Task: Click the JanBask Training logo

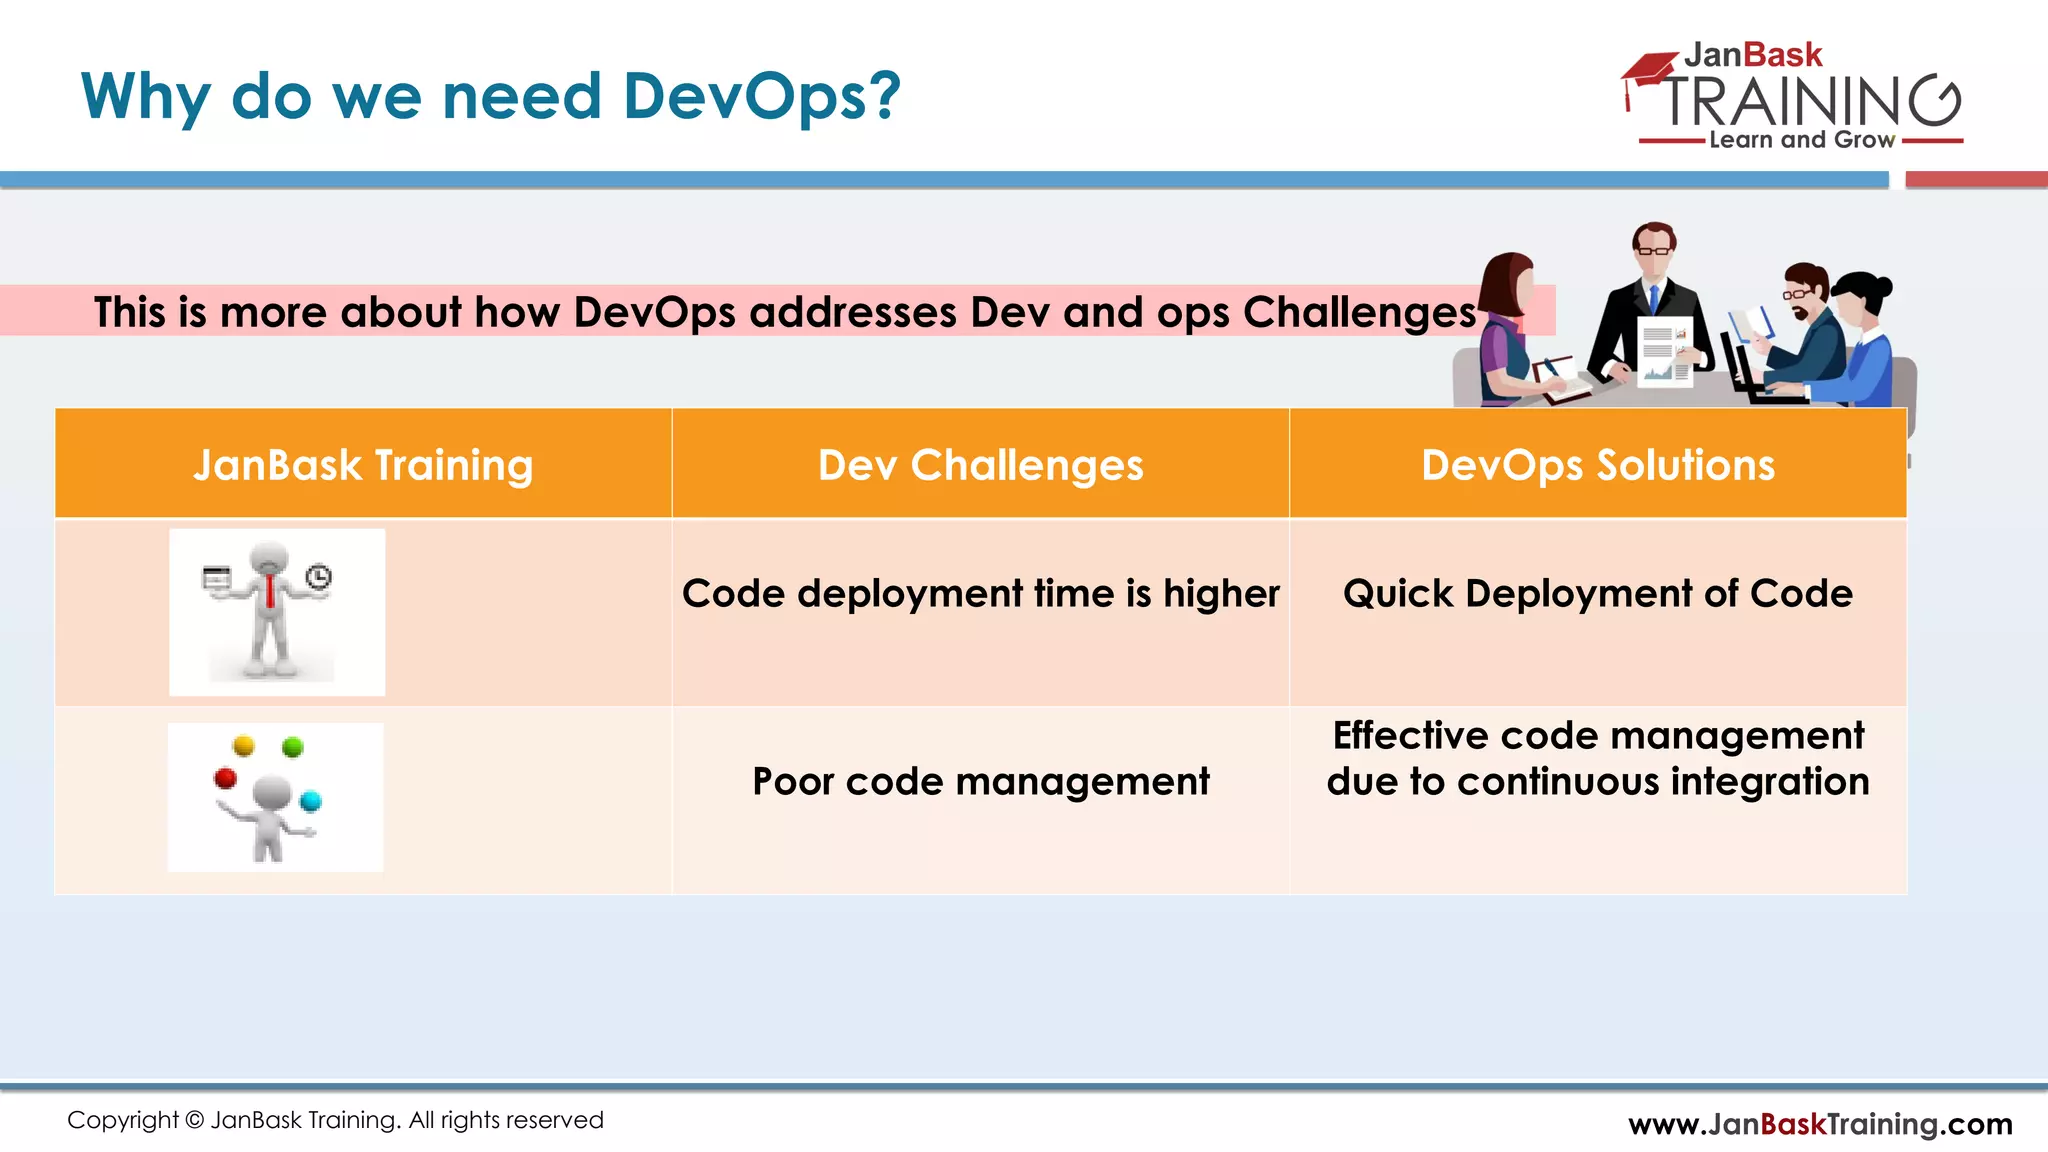Action: pyautogui.click(x=1792, y=98)
